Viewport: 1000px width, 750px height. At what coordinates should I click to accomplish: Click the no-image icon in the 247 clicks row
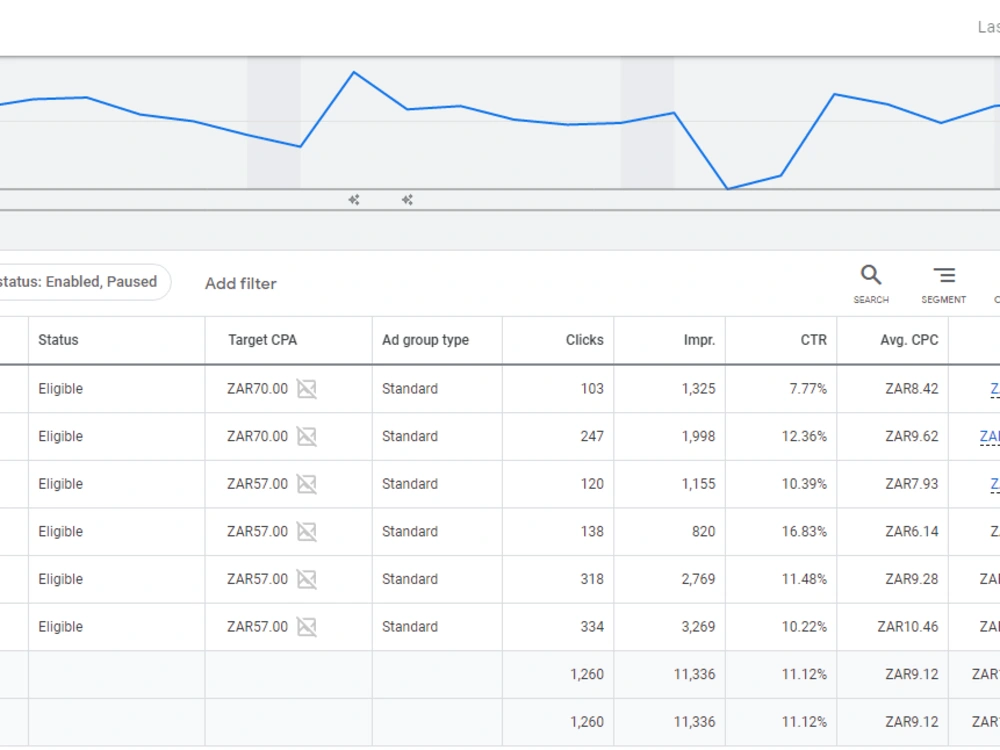pos(307,436)
